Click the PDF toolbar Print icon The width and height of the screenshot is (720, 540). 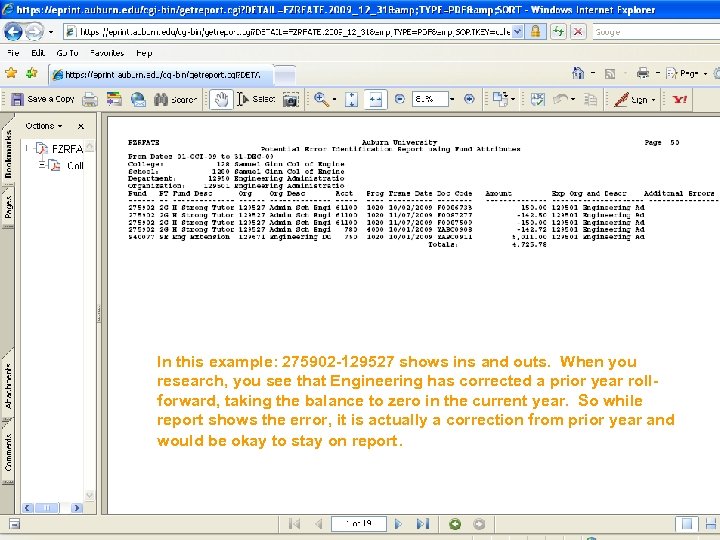tap(90, 99)
